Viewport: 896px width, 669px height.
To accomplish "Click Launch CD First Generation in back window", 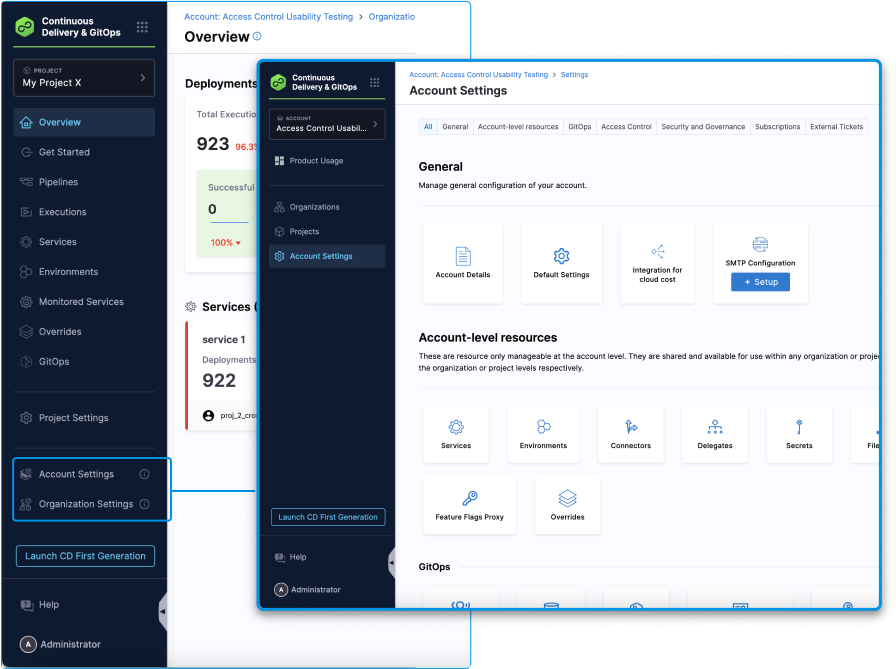I will point(85,556).
